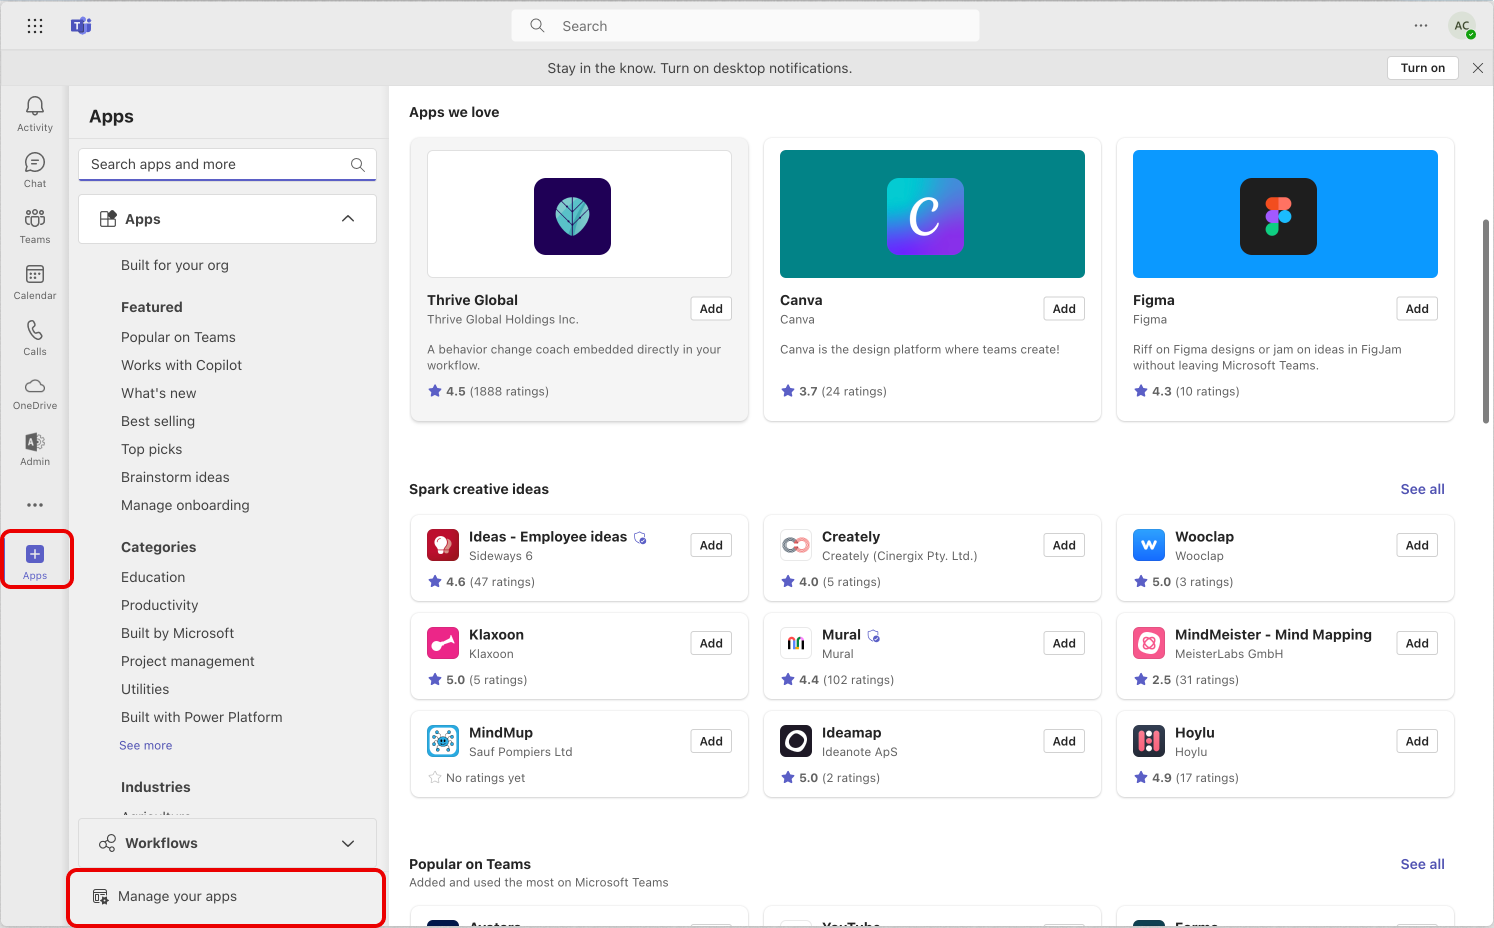
Task: Open the app launcher waffle icon
Action: pyautogui.click(x=35, y=26)
